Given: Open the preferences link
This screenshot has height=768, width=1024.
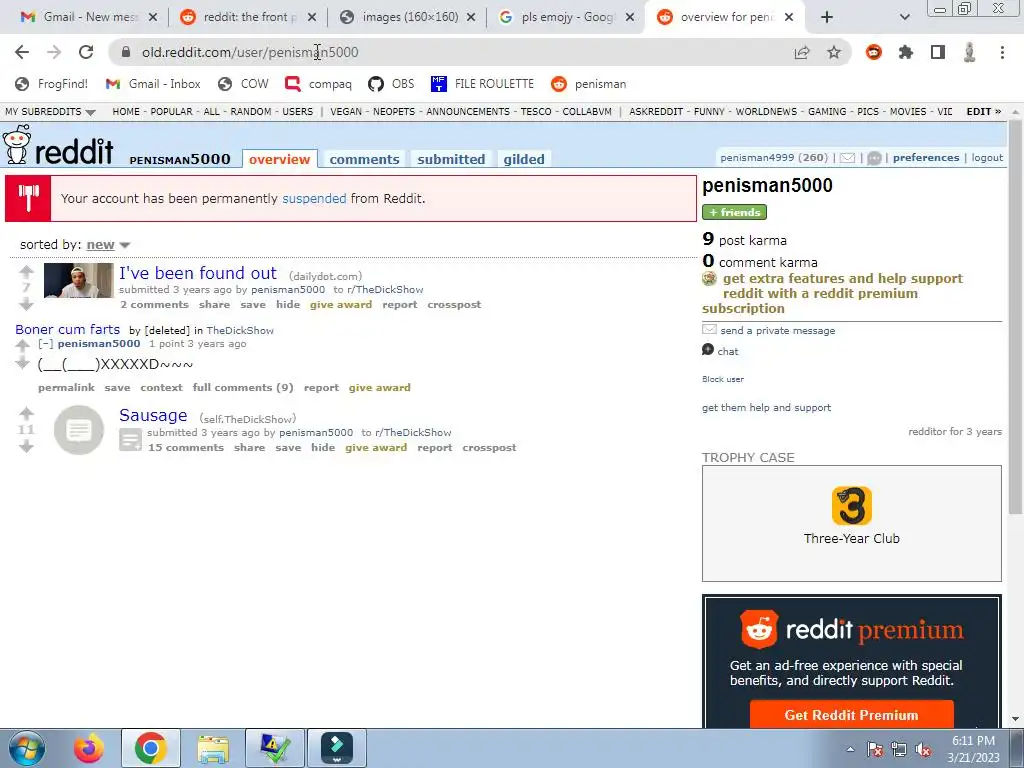Looking at the screenshot, I should (x=926, y=158).
